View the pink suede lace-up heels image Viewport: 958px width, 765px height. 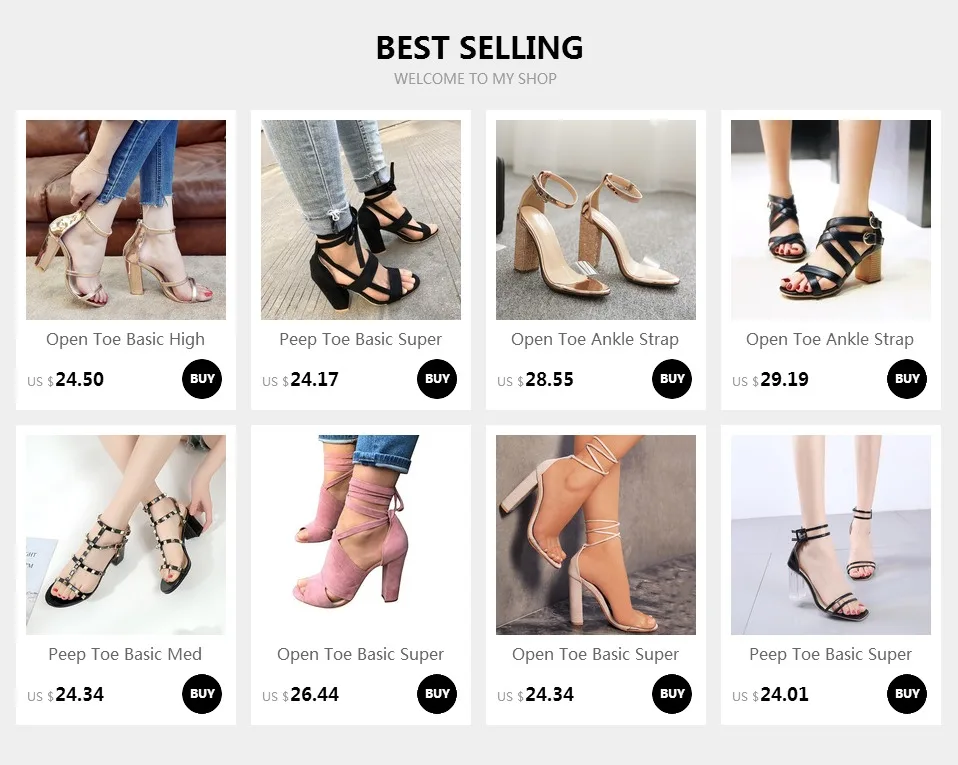pyautogui.click(x=361, y=535)
